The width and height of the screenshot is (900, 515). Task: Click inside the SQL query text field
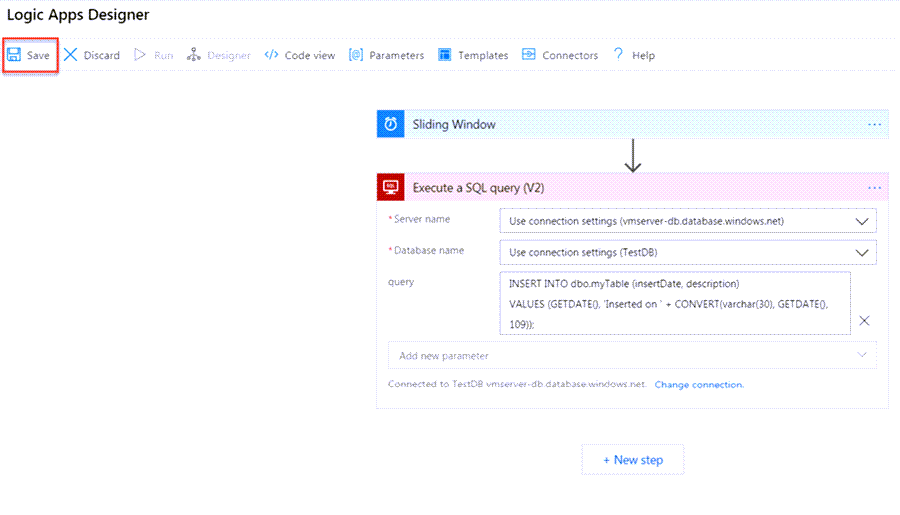pyautogui.click(x=675, y=303)
